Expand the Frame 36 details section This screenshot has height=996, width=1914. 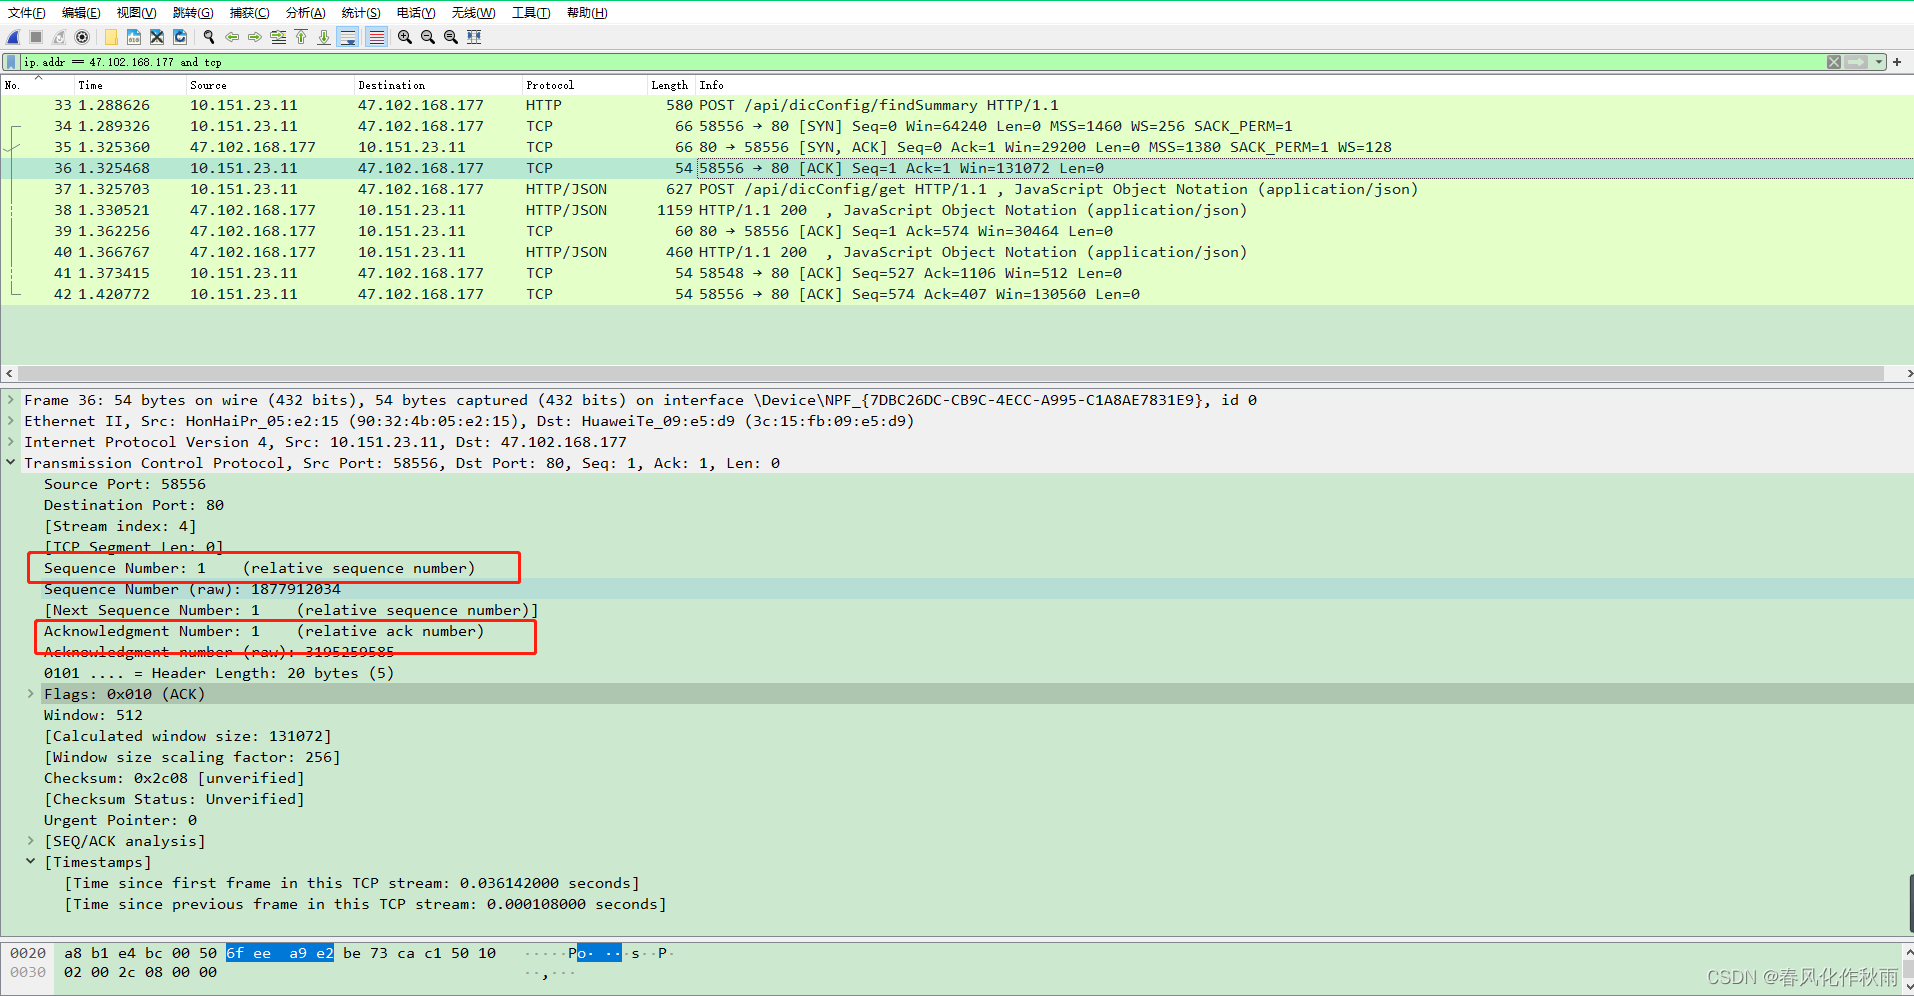10,399
